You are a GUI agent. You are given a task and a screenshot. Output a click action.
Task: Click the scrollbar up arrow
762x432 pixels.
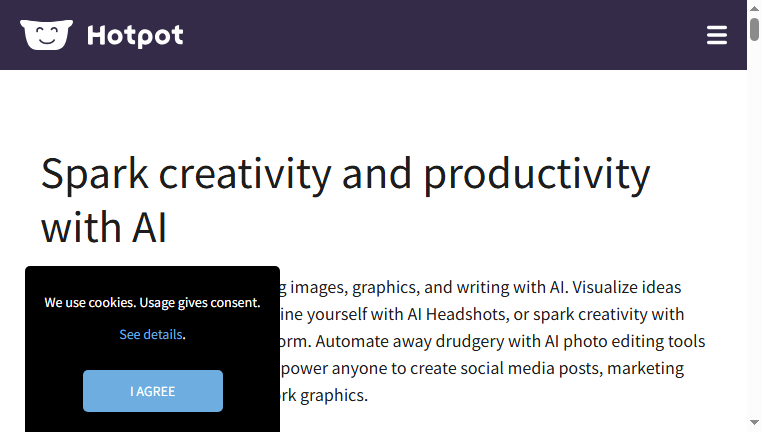click(754, 8)
